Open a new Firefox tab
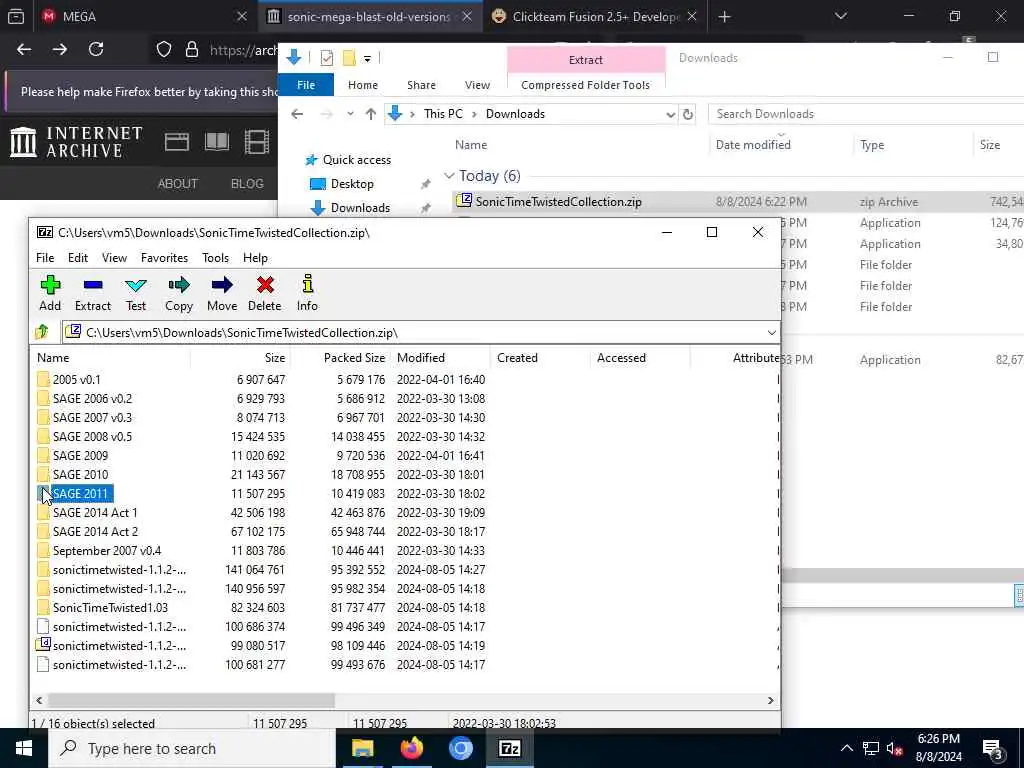 (724, 17)
